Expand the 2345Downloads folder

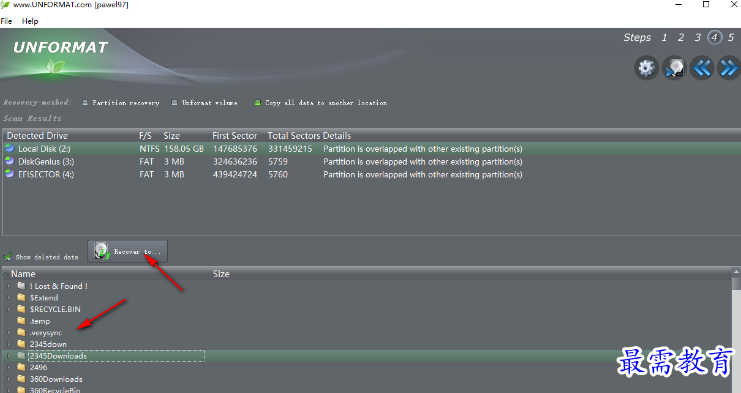[x=9, y=355]
